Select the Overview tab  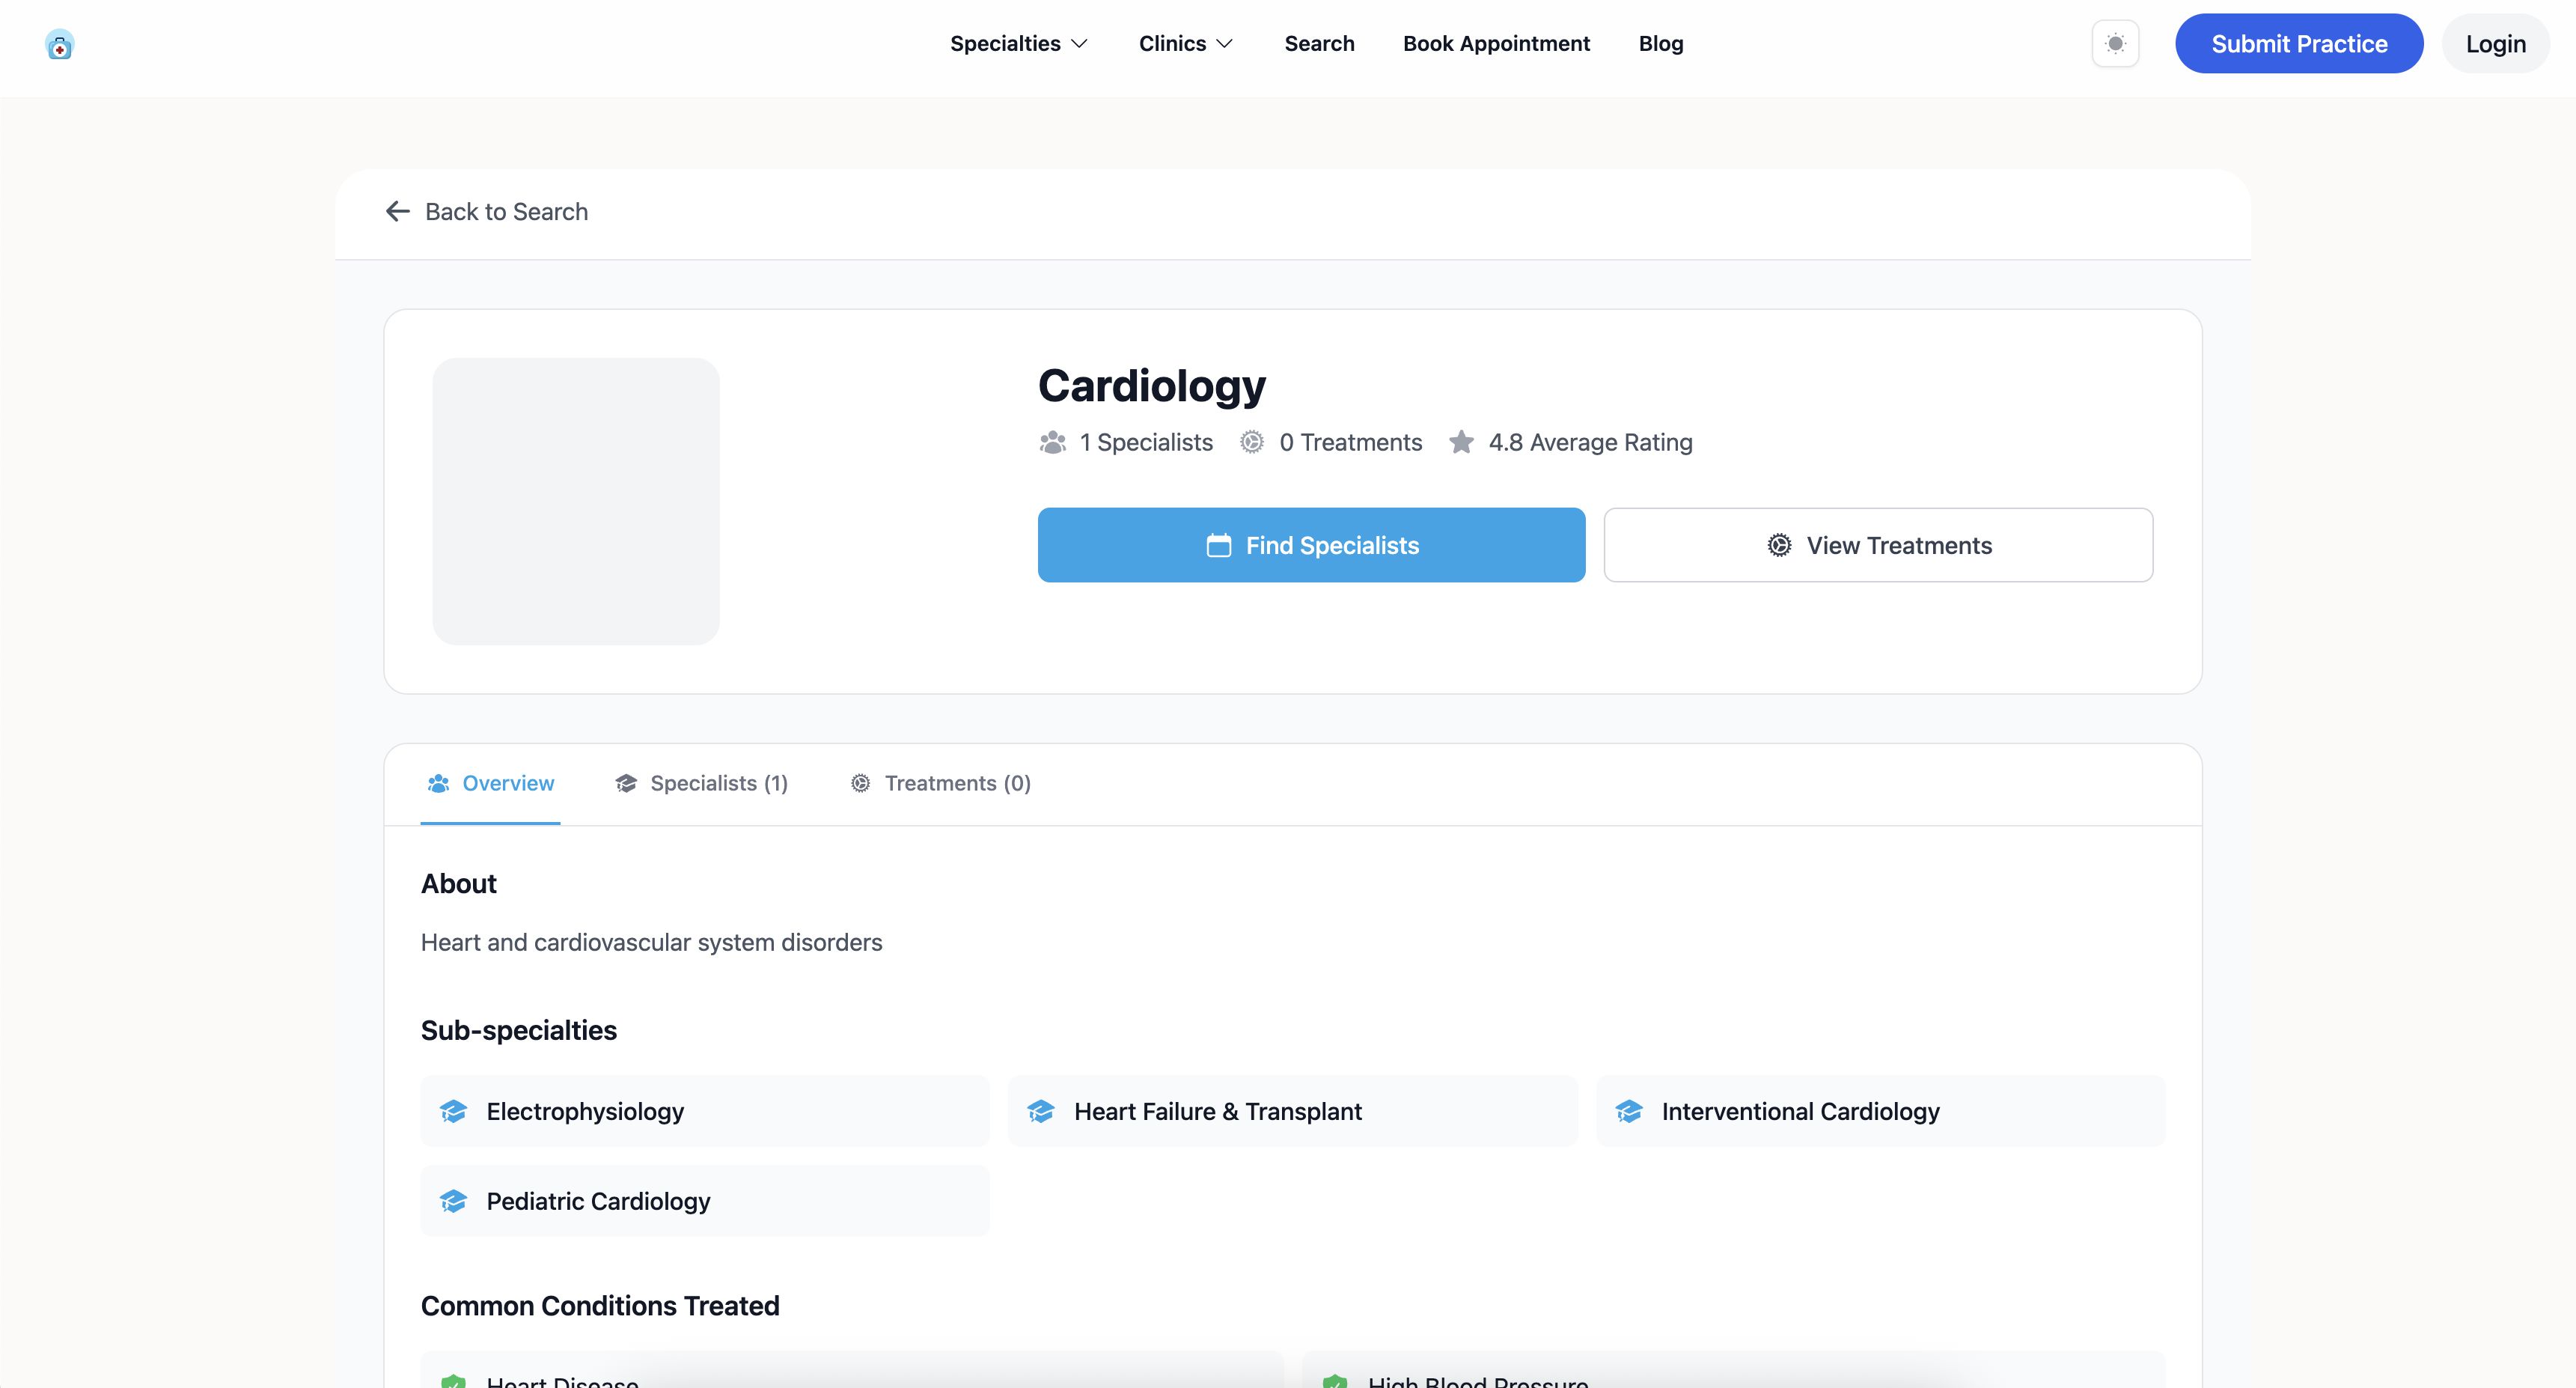click(490, 783)
